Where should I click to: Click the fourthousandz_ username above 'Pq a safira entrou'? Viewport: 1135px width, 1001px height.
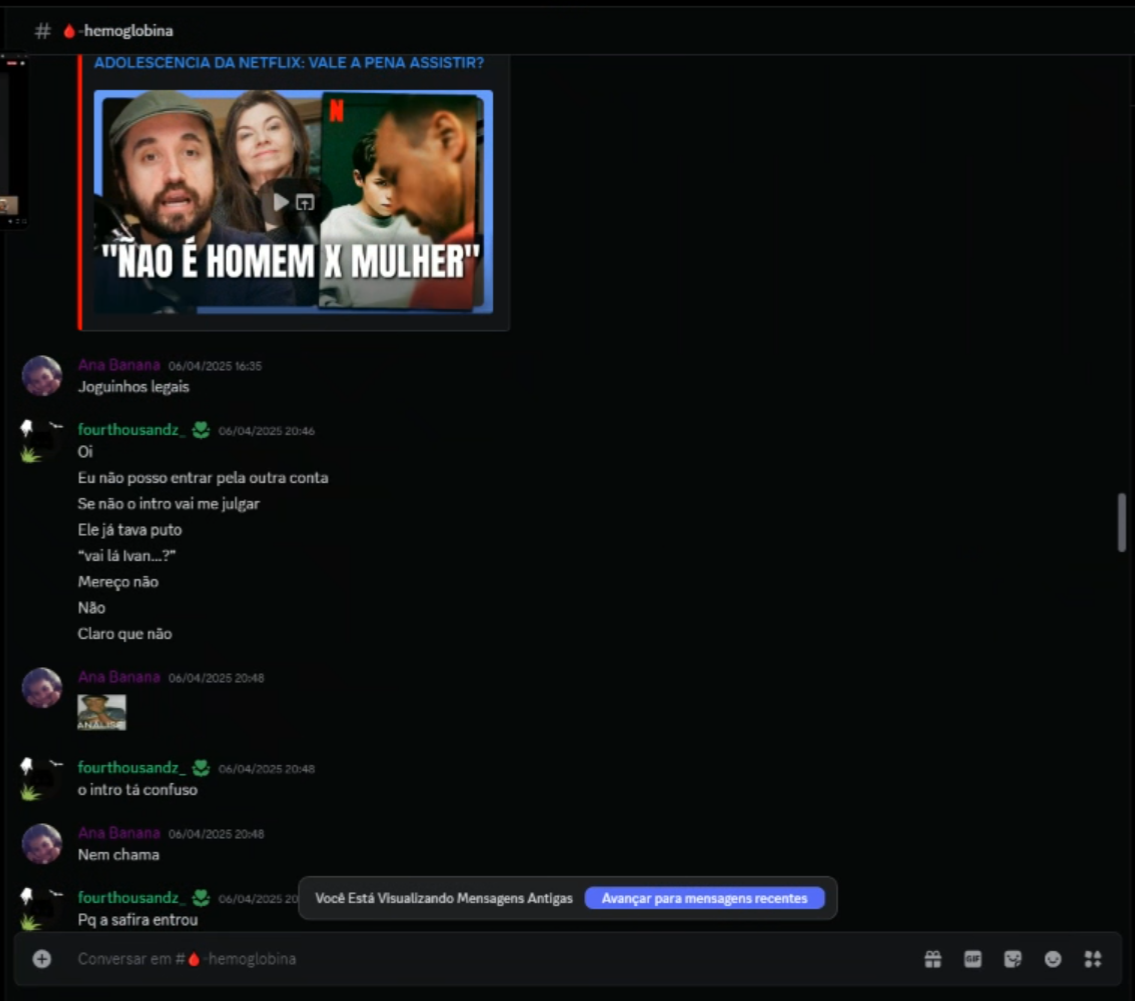click(x=132, y=898)
